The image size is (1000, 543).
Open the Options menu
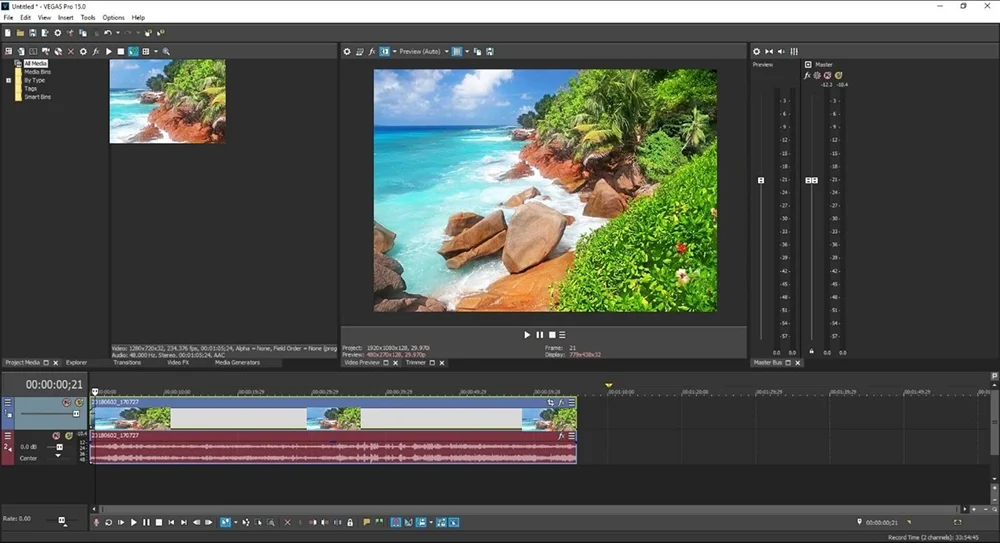[x=114, y=18]
